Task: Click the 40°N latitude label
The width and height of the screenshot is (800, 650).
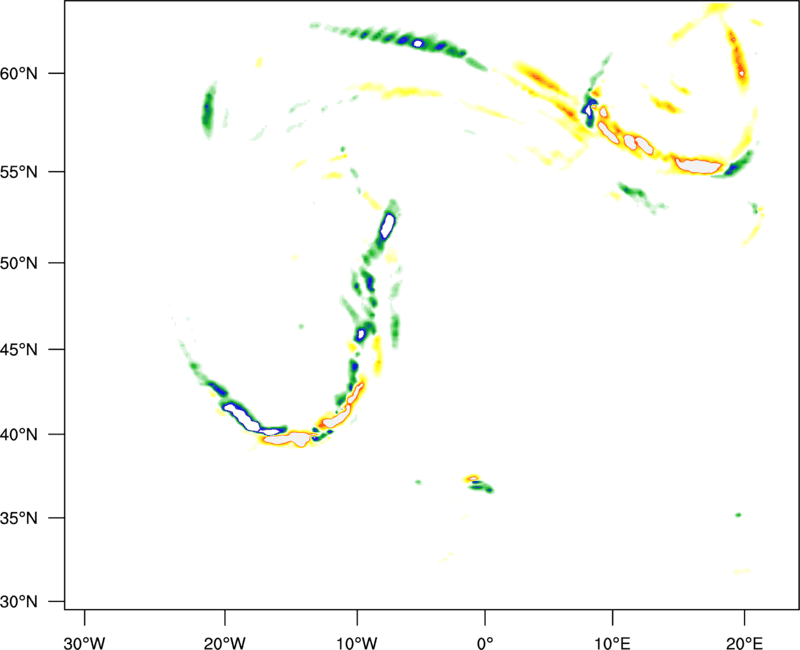Action: pos(19,434)
